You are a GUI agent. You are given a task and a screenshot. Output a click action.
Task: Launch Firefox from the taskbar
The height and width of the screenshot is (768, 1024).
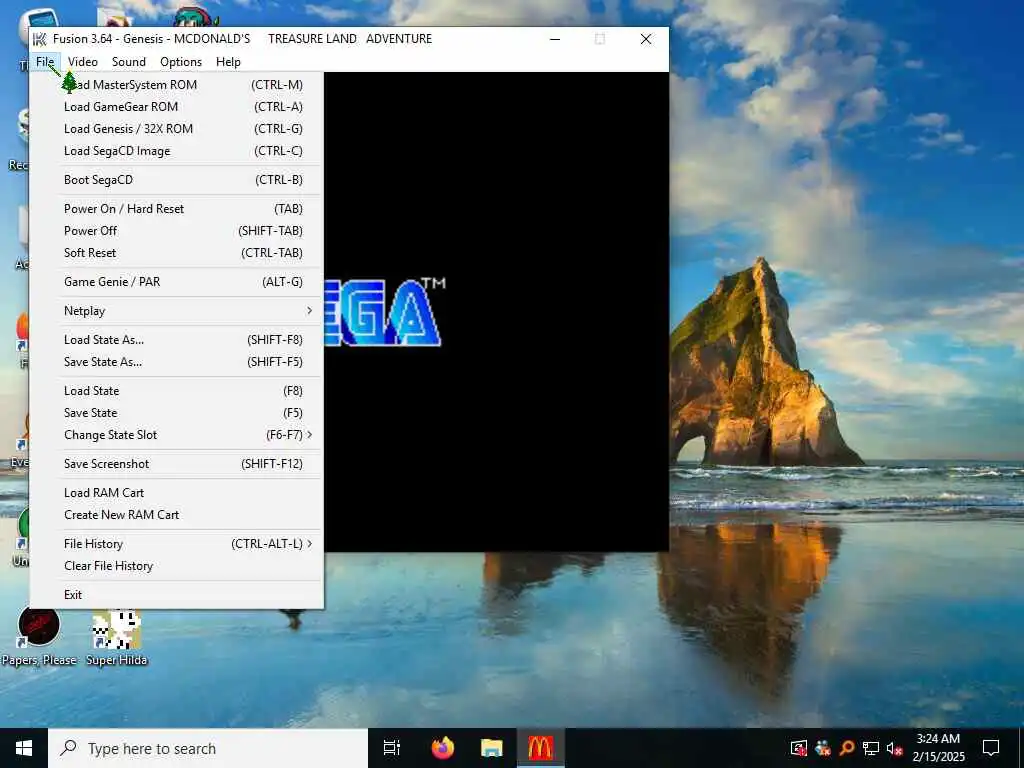(x=443, y=748)
